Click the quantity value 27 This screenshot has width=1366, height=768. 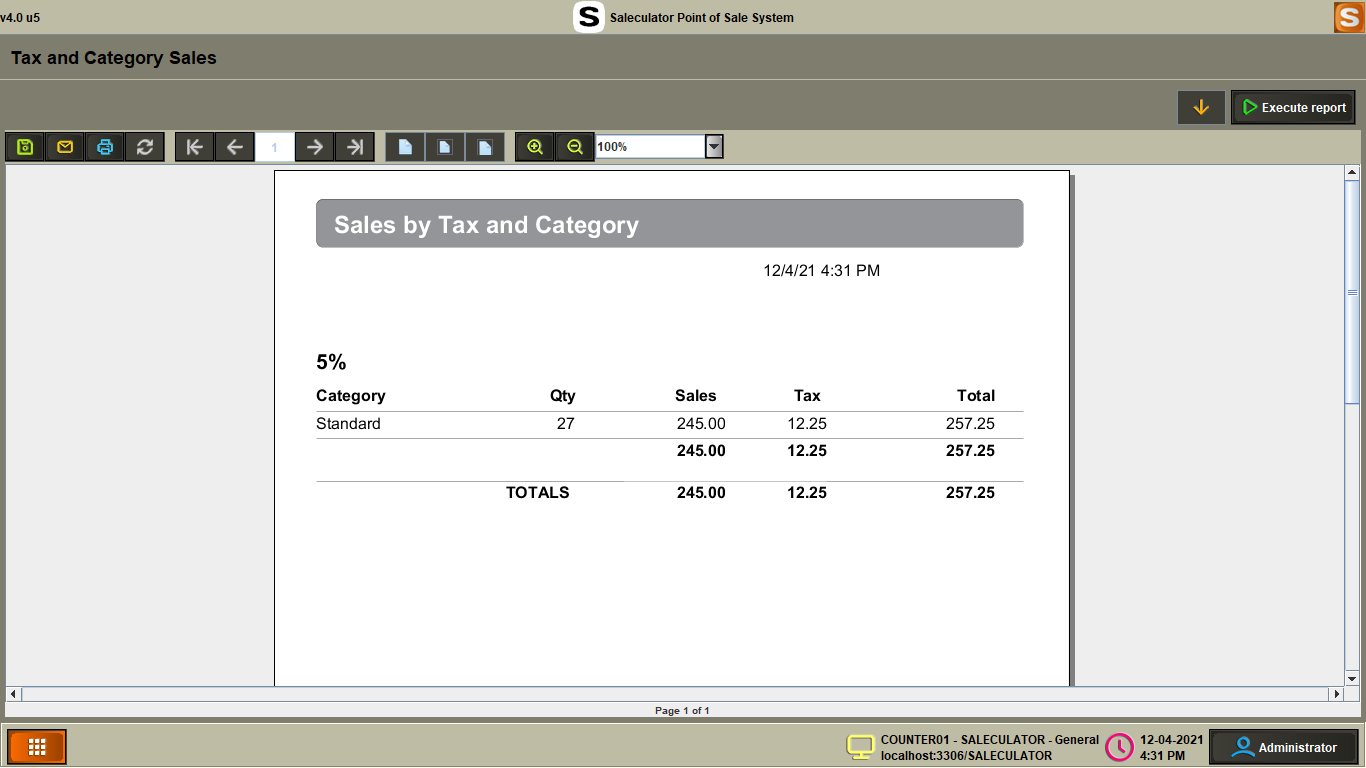pyautogui.click(x=566, y=424)
